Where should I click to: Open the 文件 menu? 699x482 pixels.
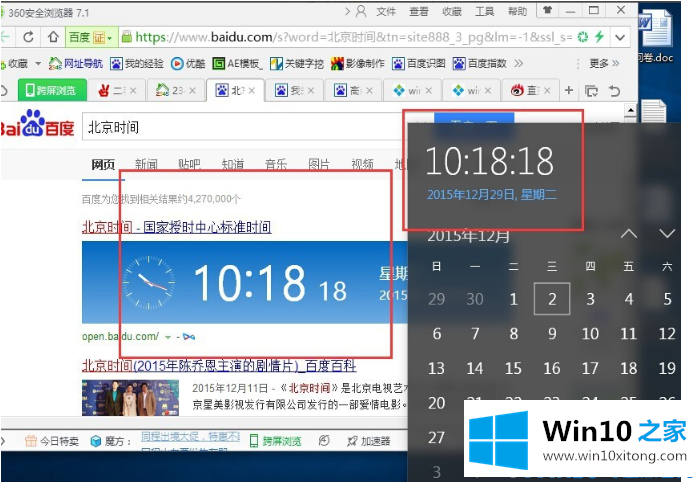[386, 11]
